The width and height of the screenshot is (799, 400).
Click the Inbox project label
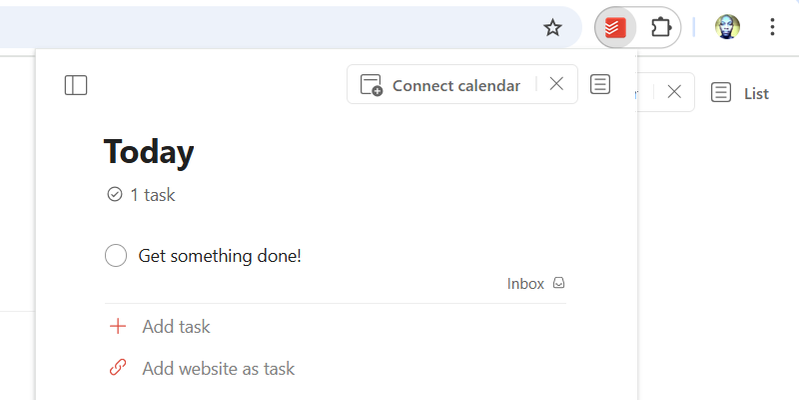525,284
